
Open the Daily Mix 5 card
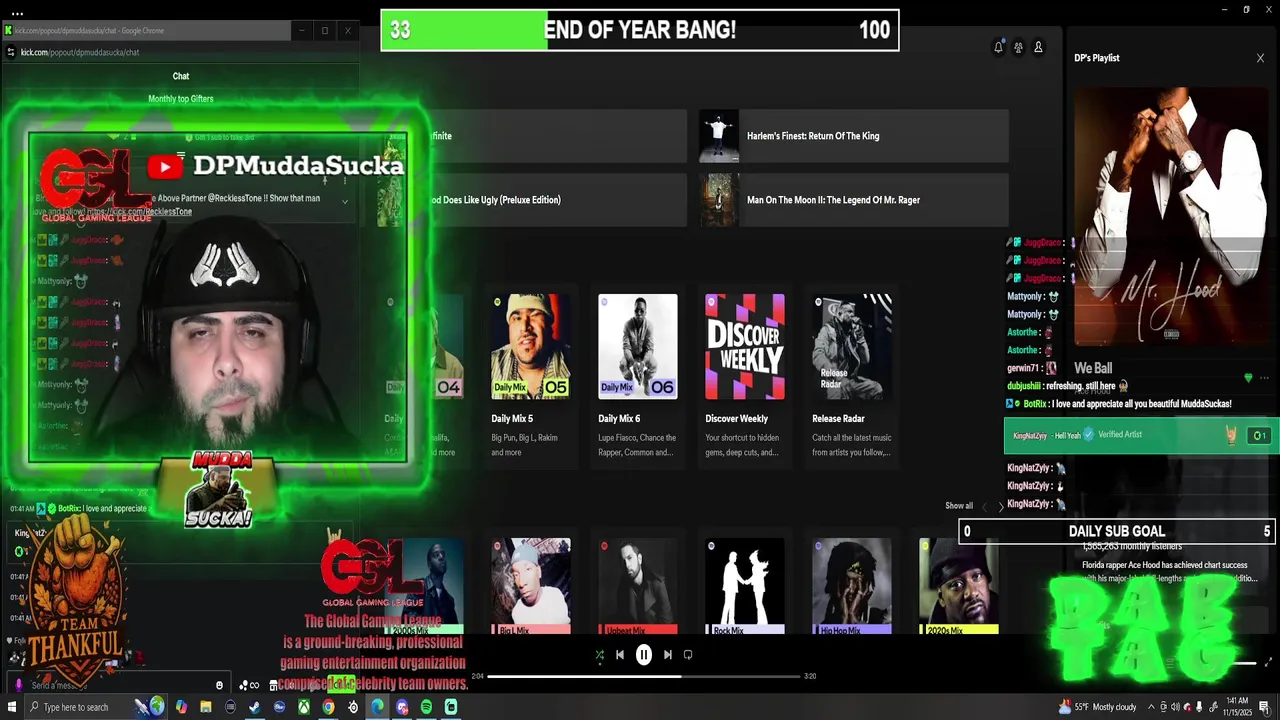click(530, 378)
